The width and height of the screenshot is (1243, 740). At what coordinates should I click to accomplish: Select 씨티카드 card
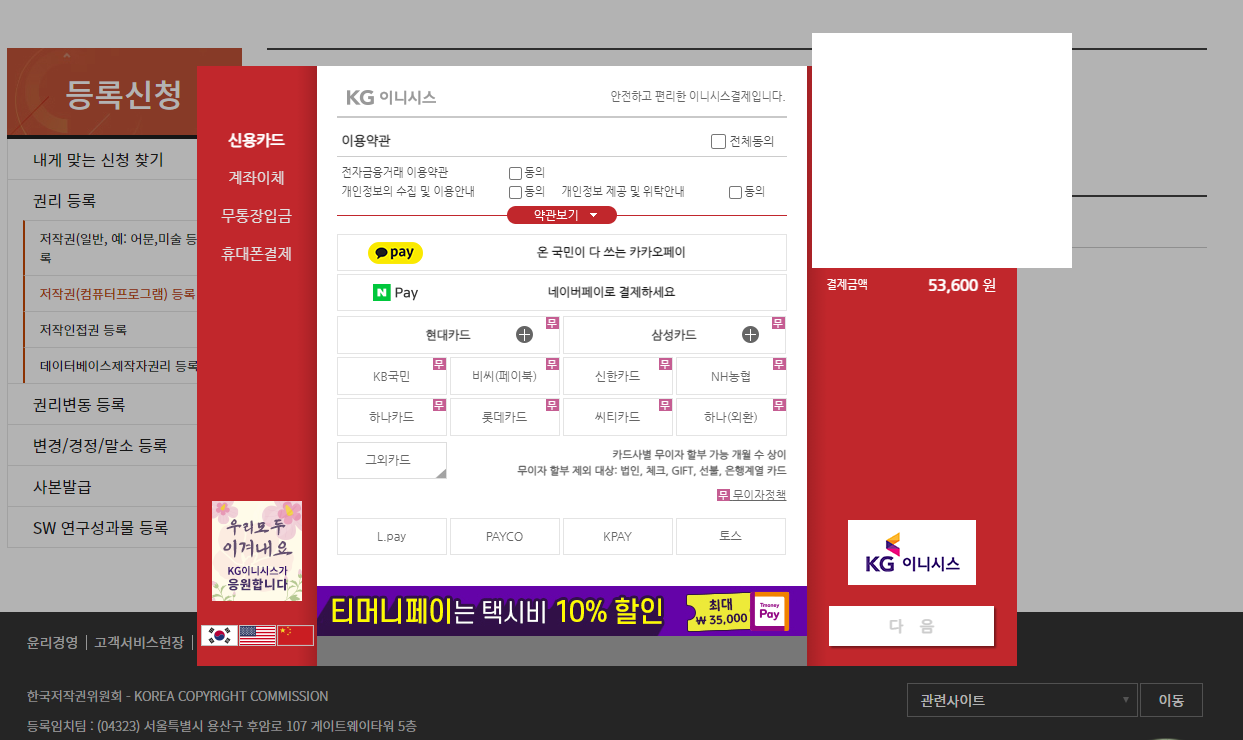[x=618, y=417]
